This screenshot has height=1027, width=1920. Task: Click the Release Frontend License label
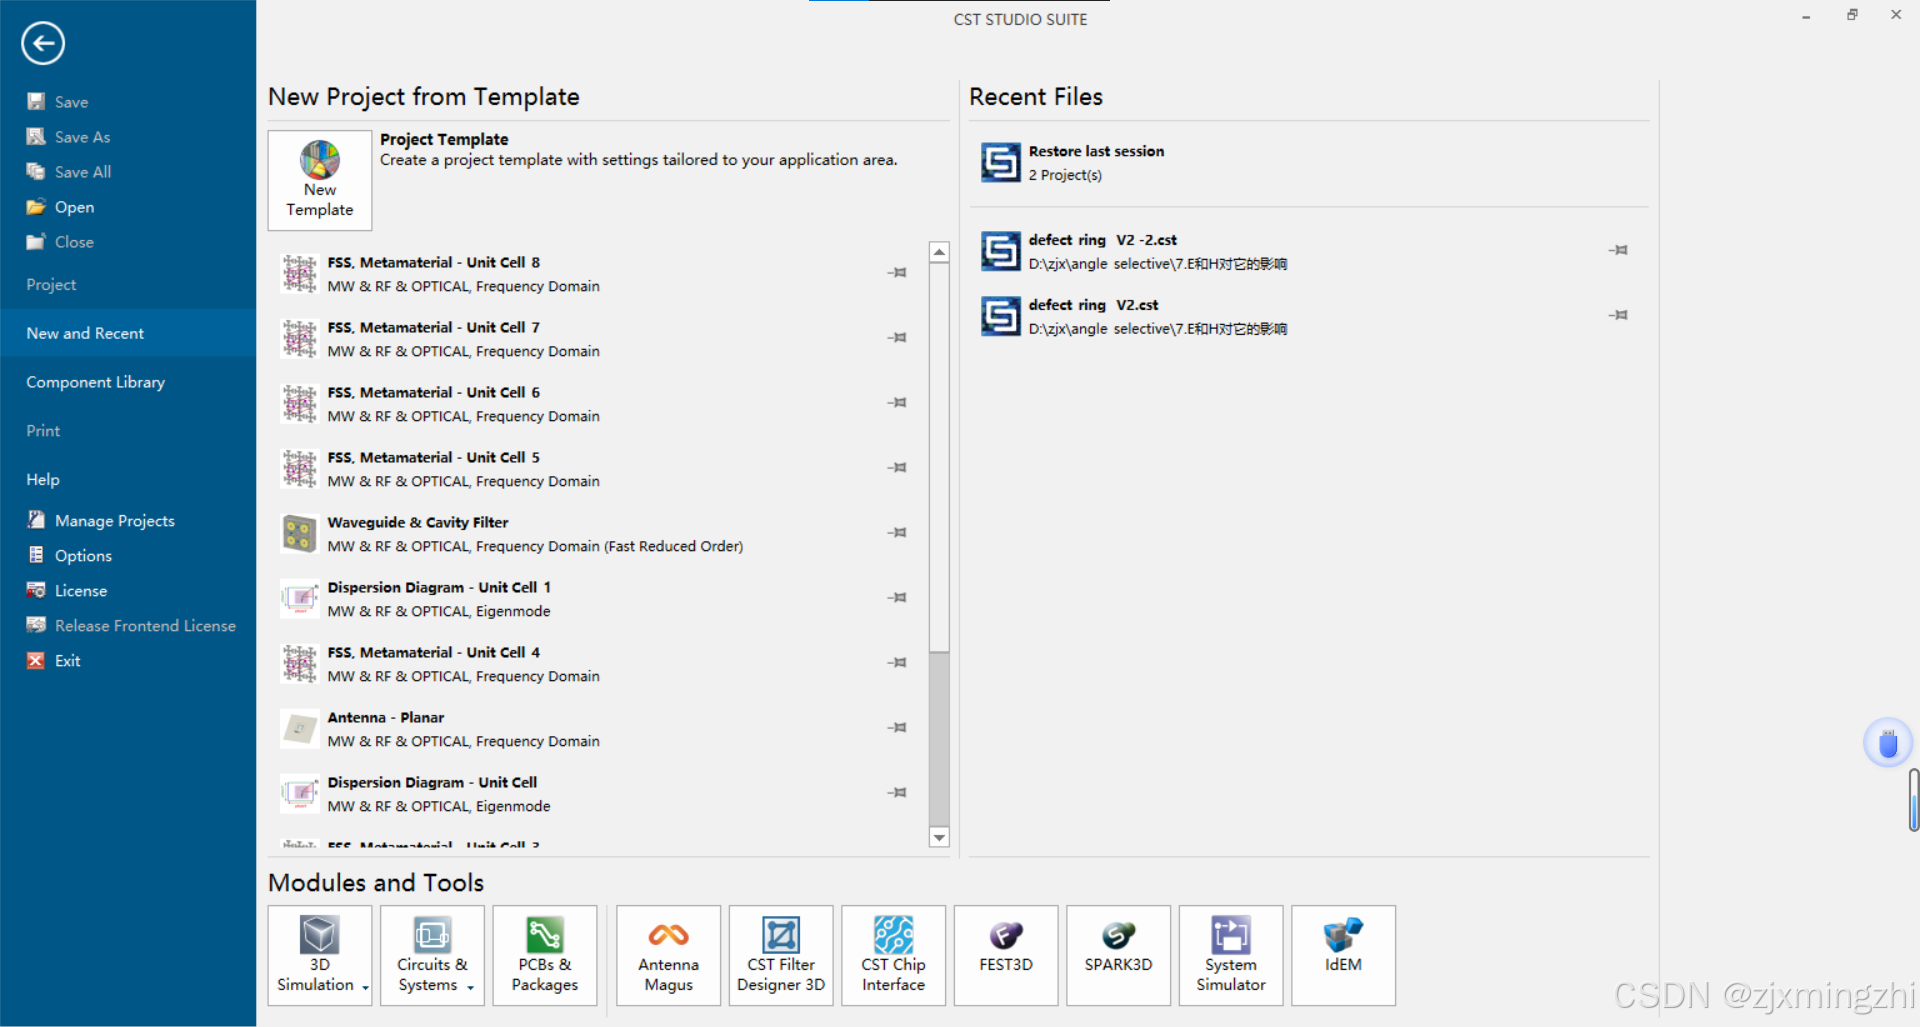point(145,625)
